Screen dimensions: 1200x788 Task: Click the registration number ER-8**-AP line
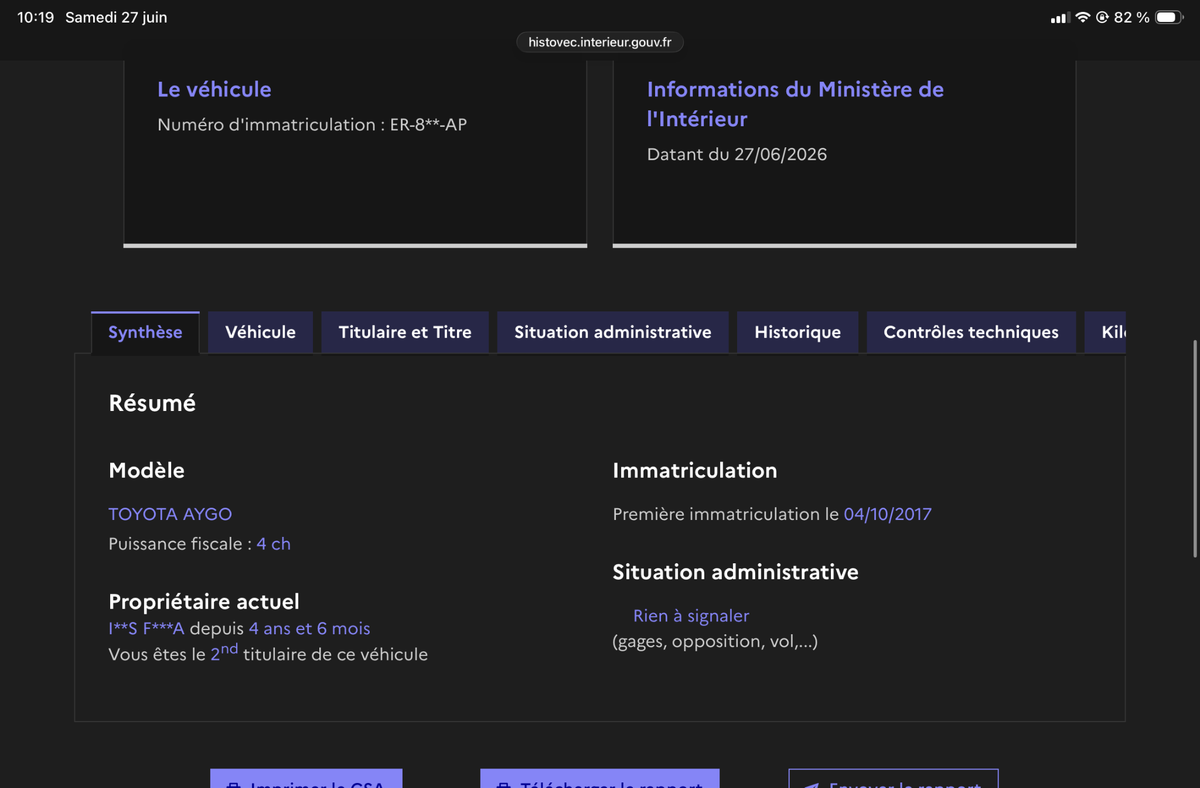(x=312, y=125)
